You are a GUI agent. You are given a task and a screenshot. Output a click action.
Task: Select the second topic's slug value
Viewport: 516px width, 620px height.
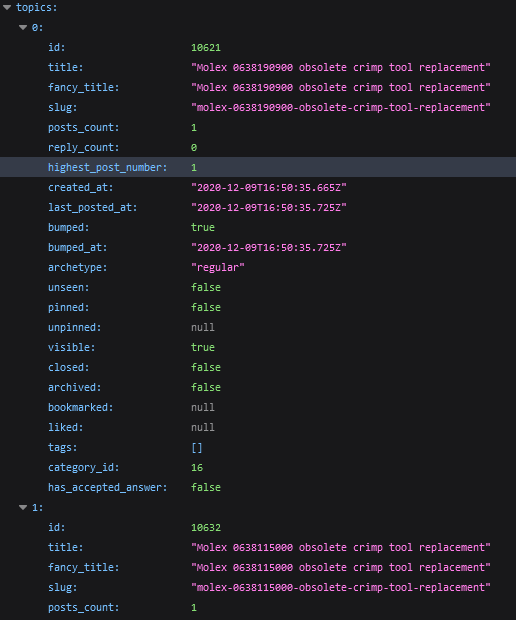click(x=341, y=587)
